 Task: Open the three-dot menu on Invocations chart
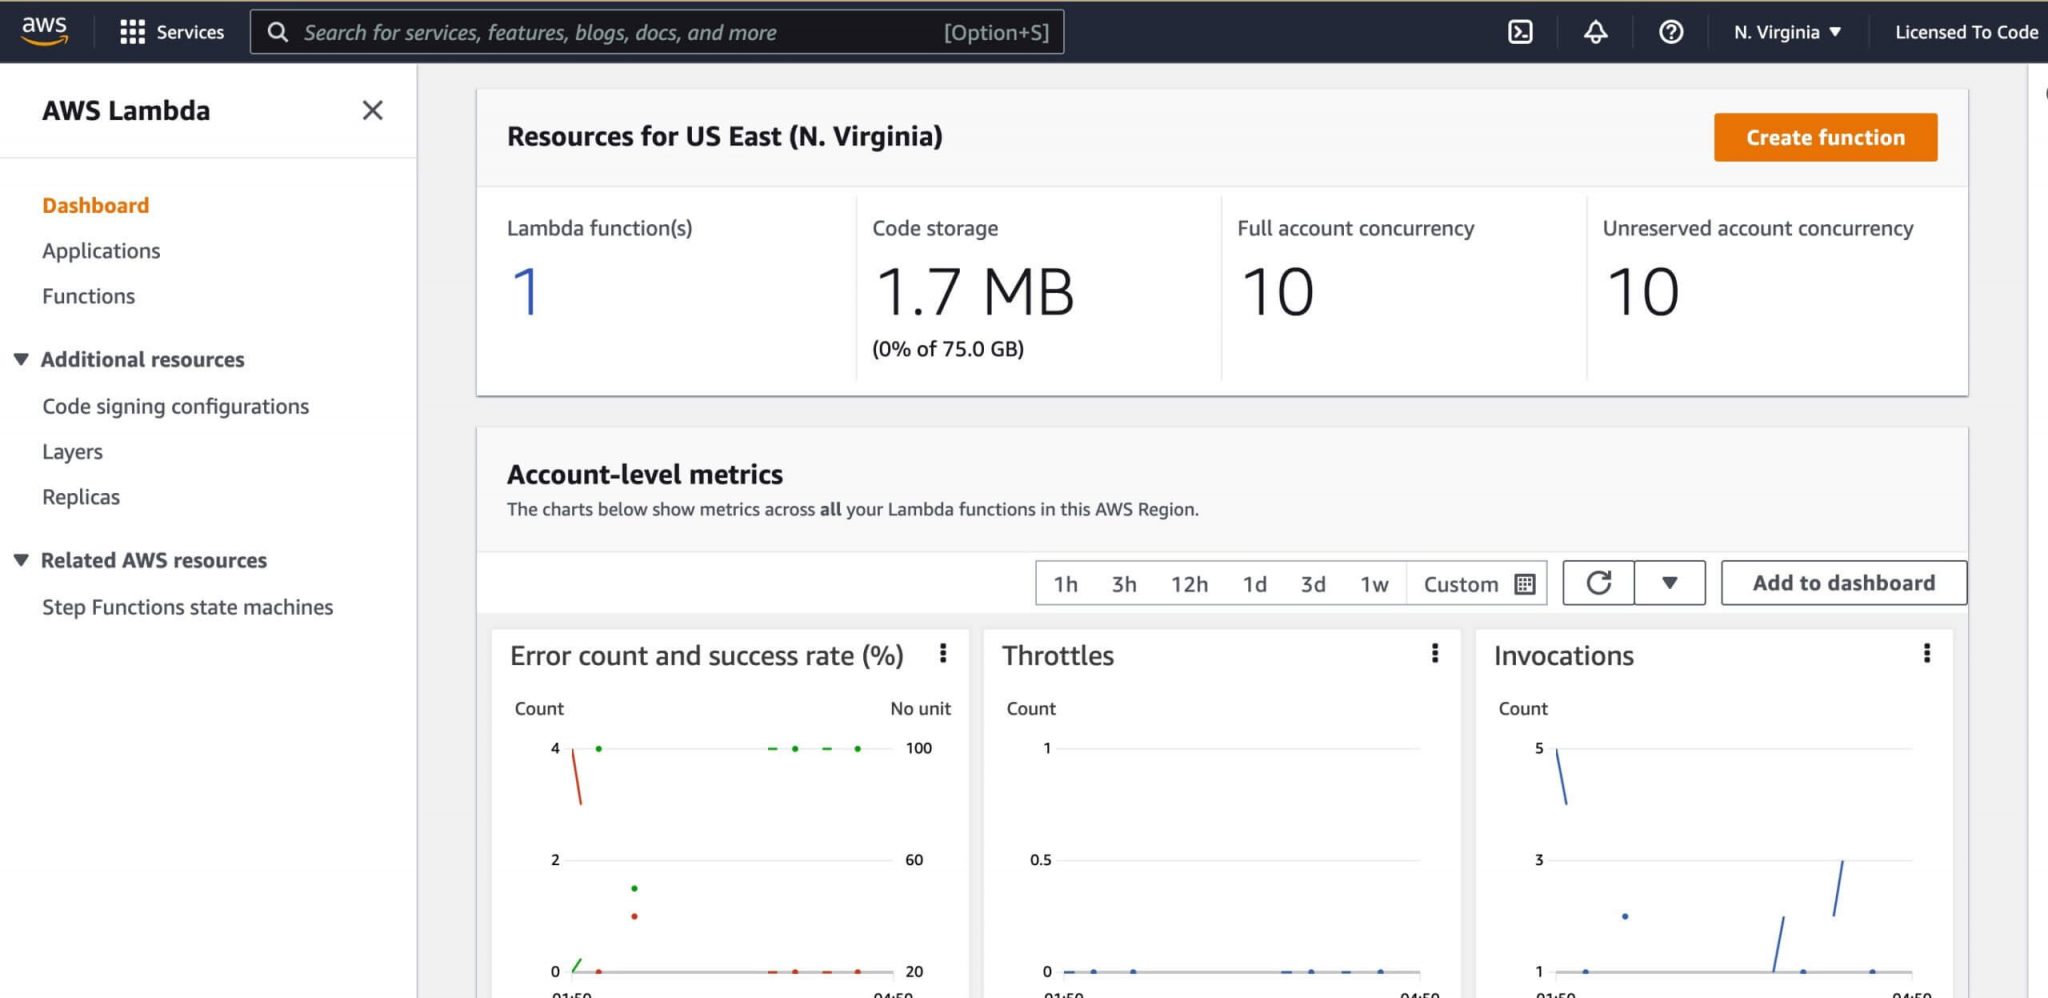(1927, 653)
